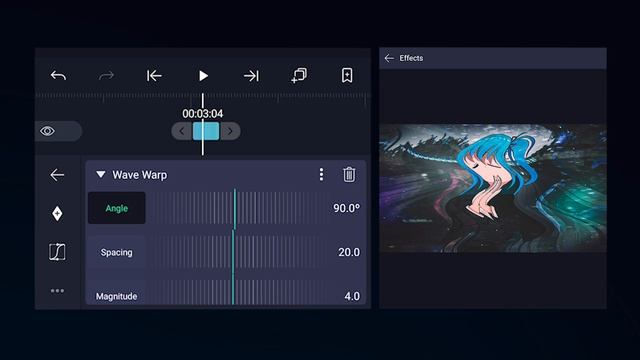Jump to end of clip
Viewport: 640px width, 360px height.
coord(251,76)
